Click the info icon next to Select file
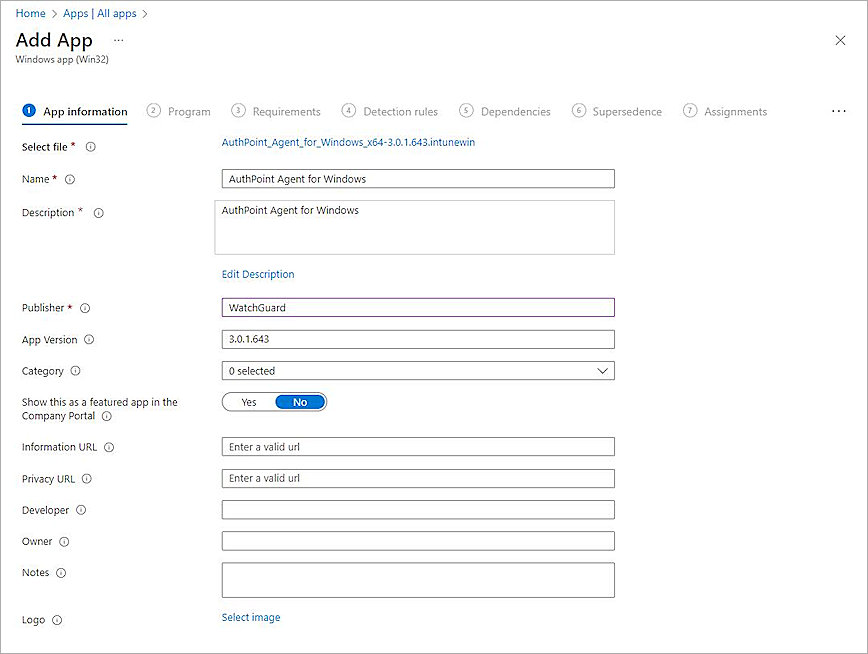This screenshot has width=868, height=654. pos(90,147)
